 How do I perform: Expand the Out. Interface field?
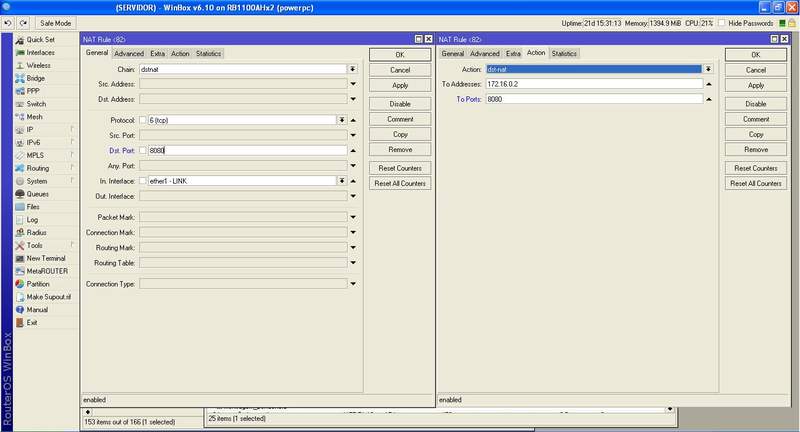click(353, 196)
